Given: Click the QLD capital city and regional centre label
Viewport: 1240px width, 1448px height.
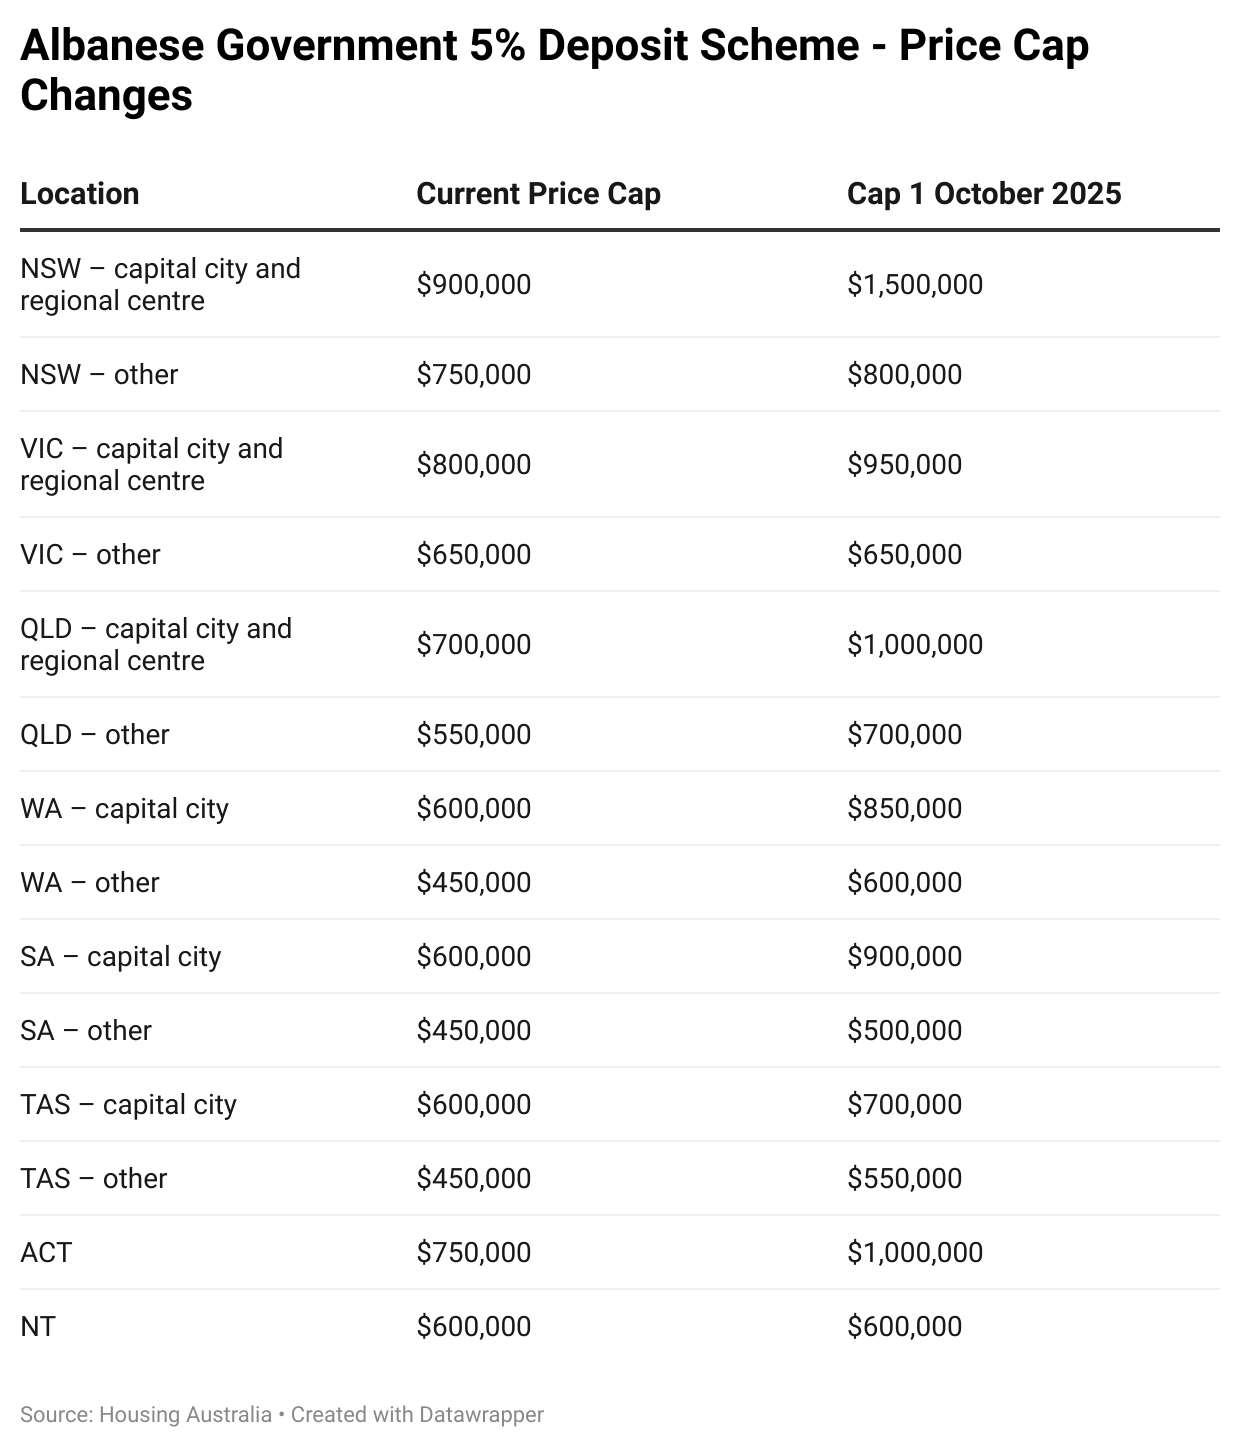Looking at the screenshot, I should (156, 645).
